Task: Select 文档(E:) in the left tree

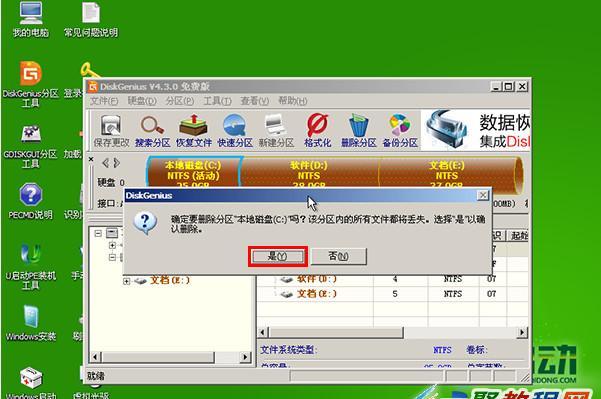Action: pos(170,280)
